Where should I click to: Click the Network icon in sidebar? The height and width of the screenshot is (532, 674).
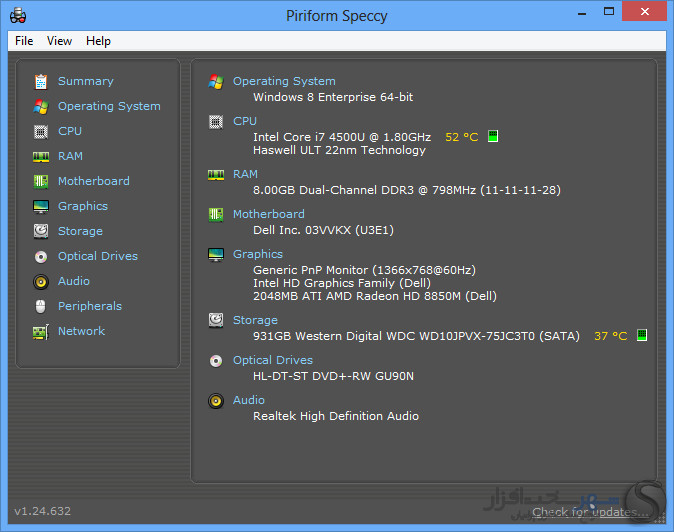coord(41,331)
